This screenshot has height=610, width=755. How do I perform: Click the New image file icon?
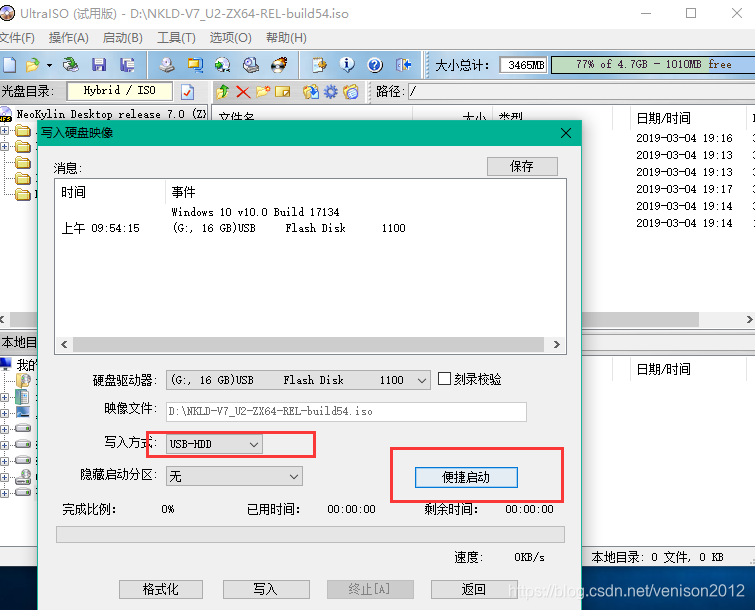click(10, 65)
